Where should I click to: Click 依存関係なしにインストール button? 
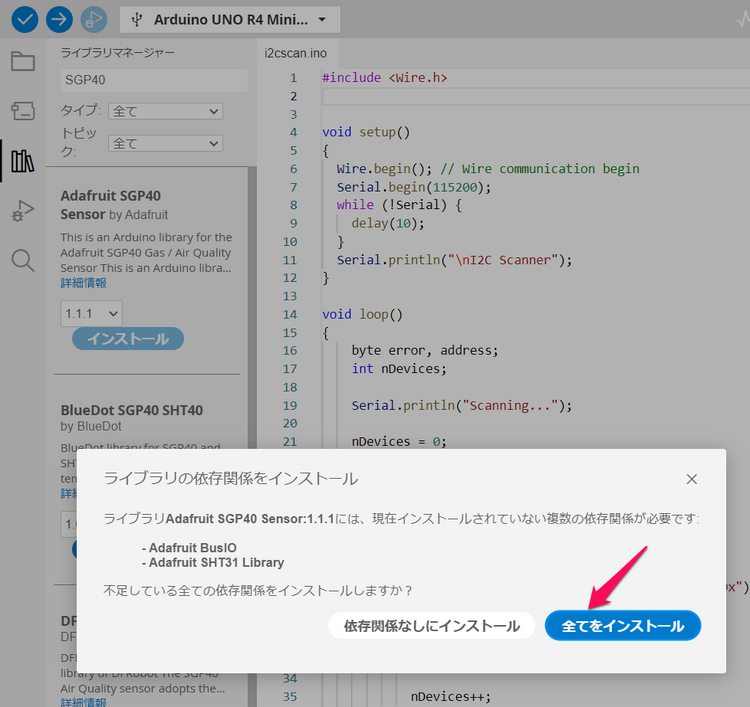(x=431, y=626)
